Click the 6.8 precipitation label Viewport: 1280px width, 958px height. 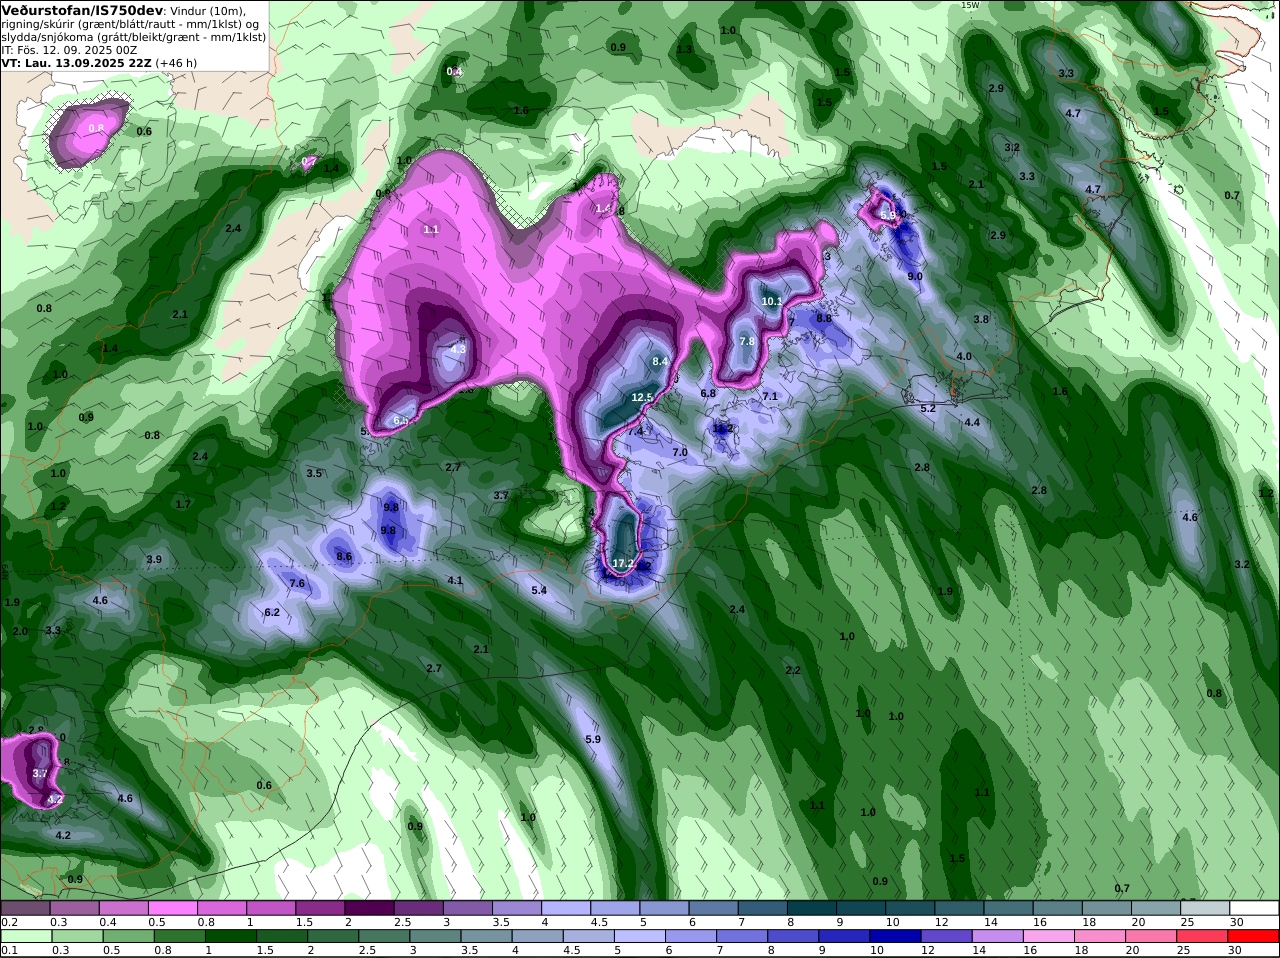(708, 394)
